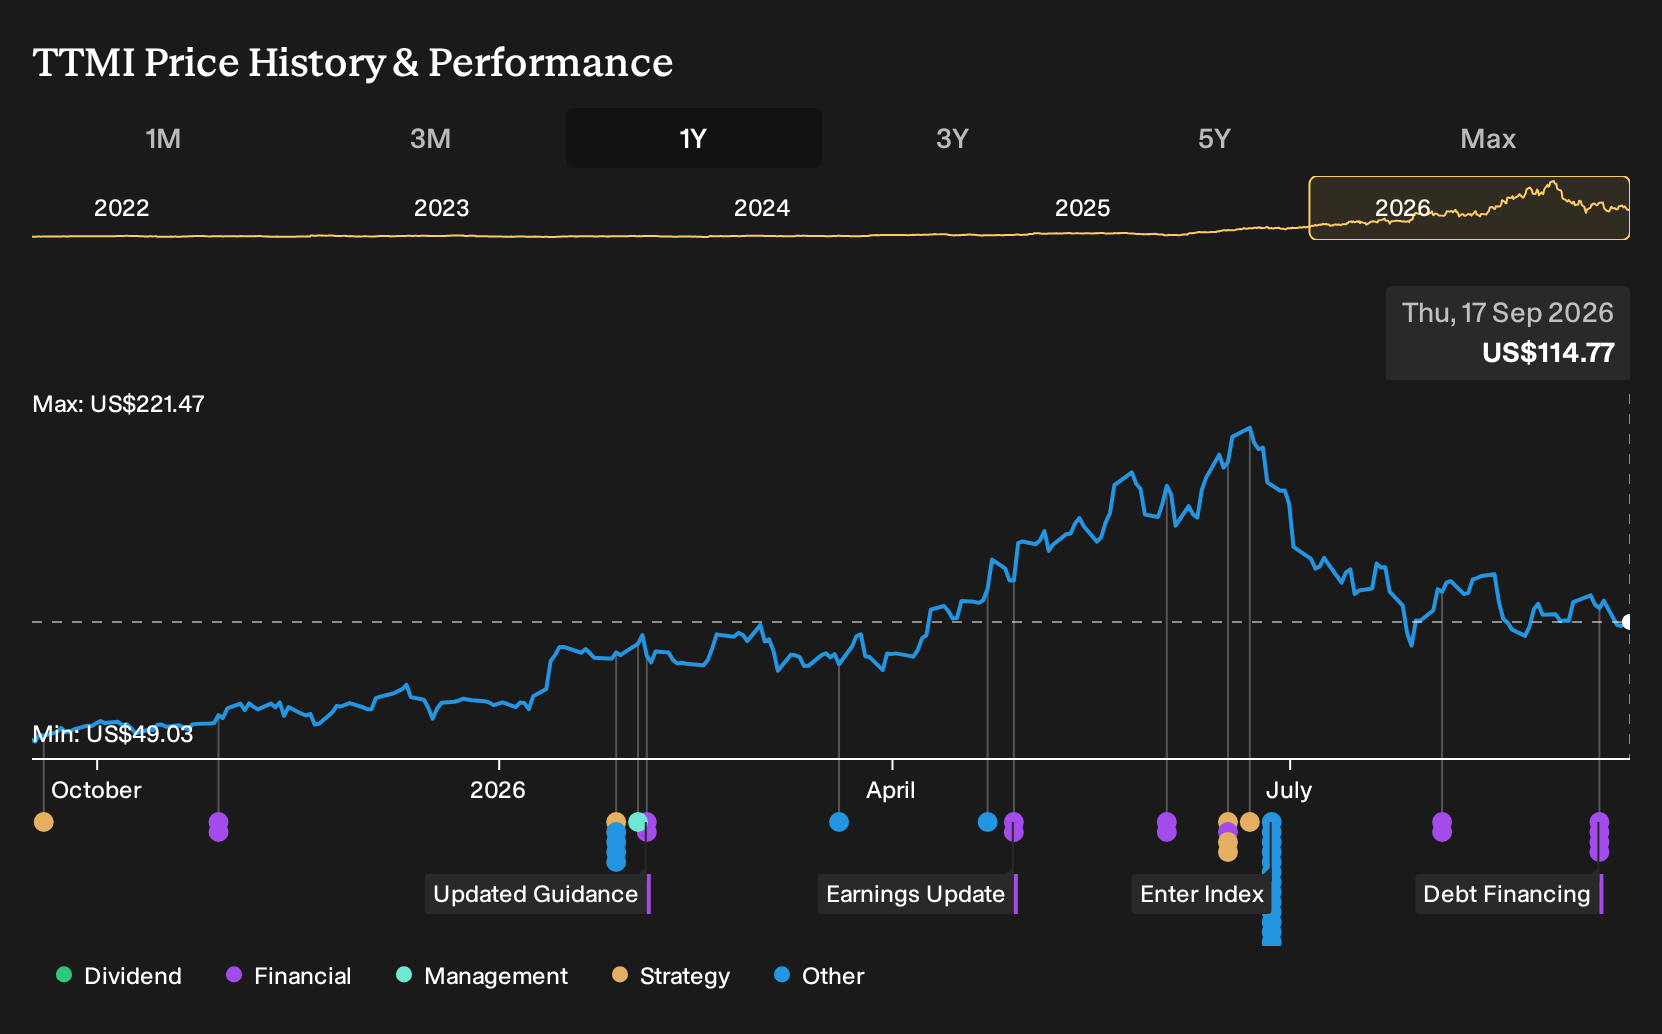Click the purple event stack above Debt Financing

point(1599,837)
